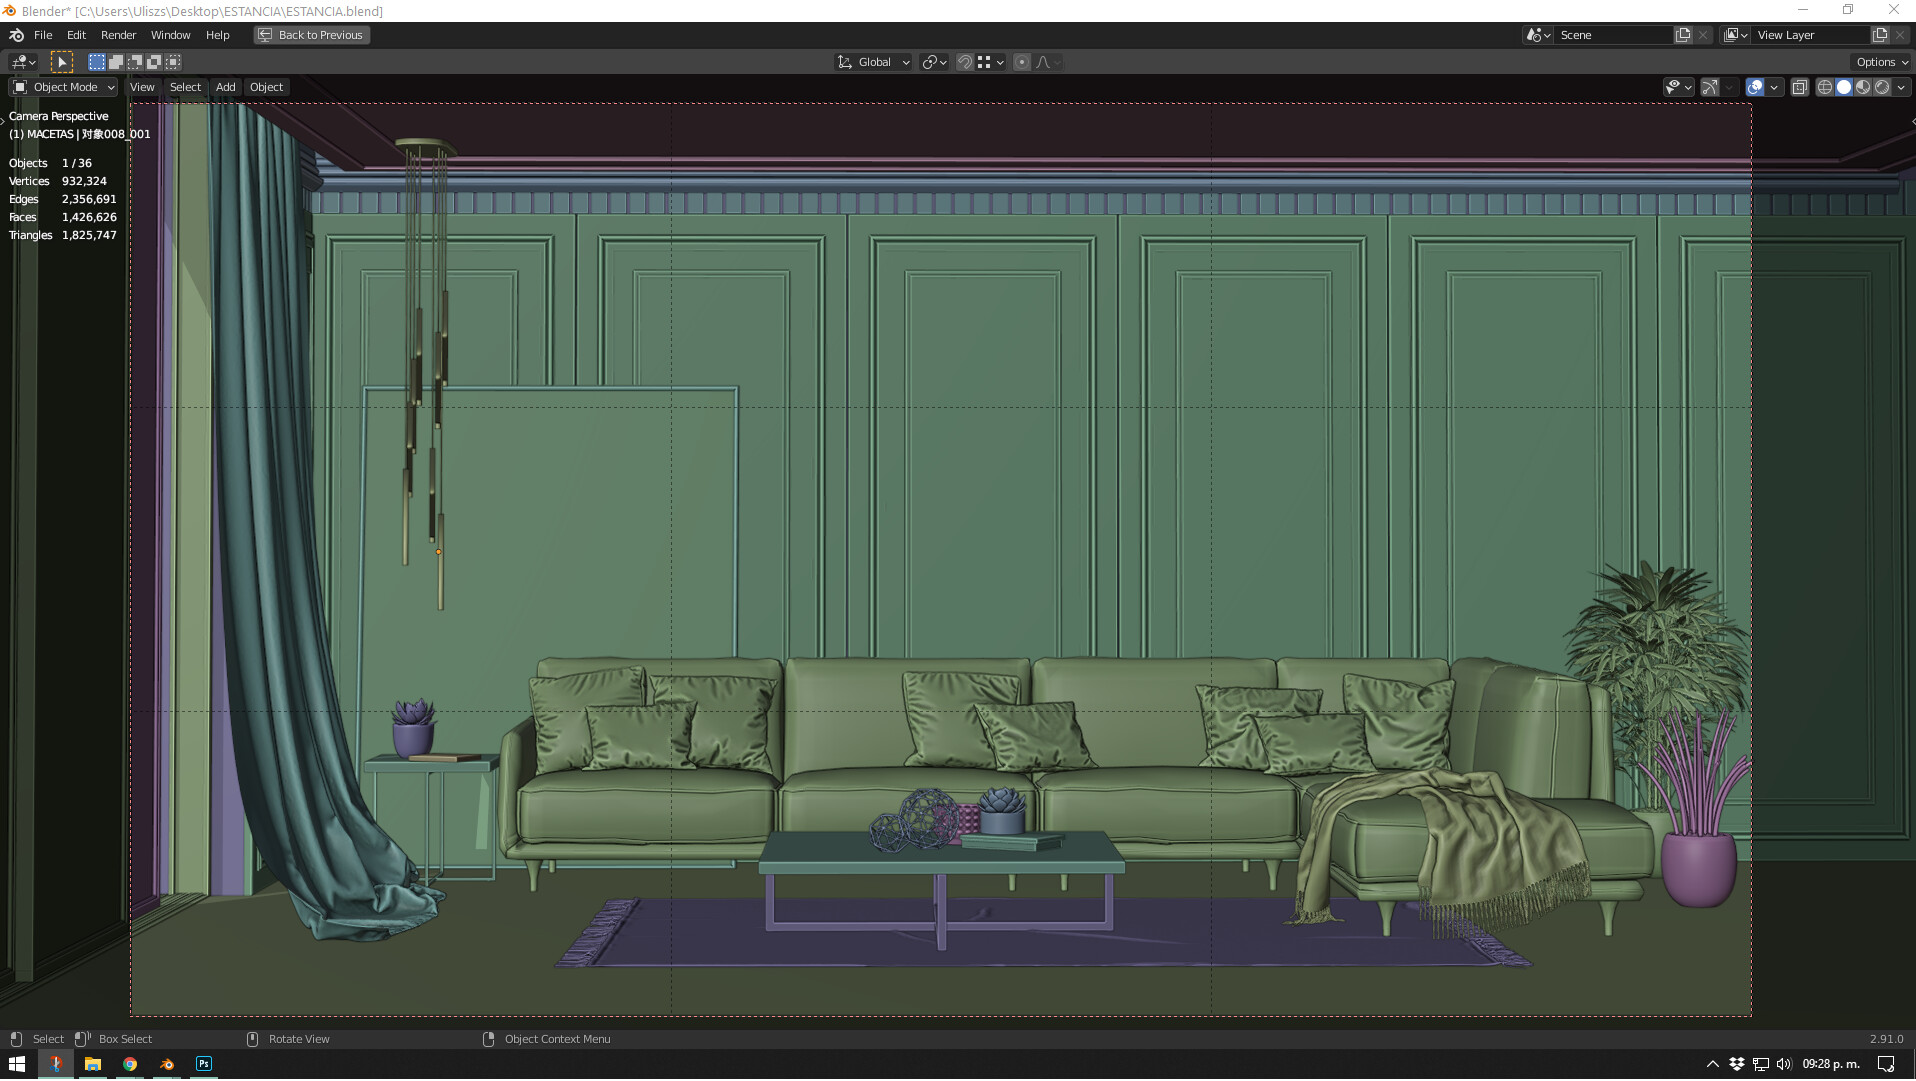
Task: Toggle proportional editing
Action: click(1022, 62)
